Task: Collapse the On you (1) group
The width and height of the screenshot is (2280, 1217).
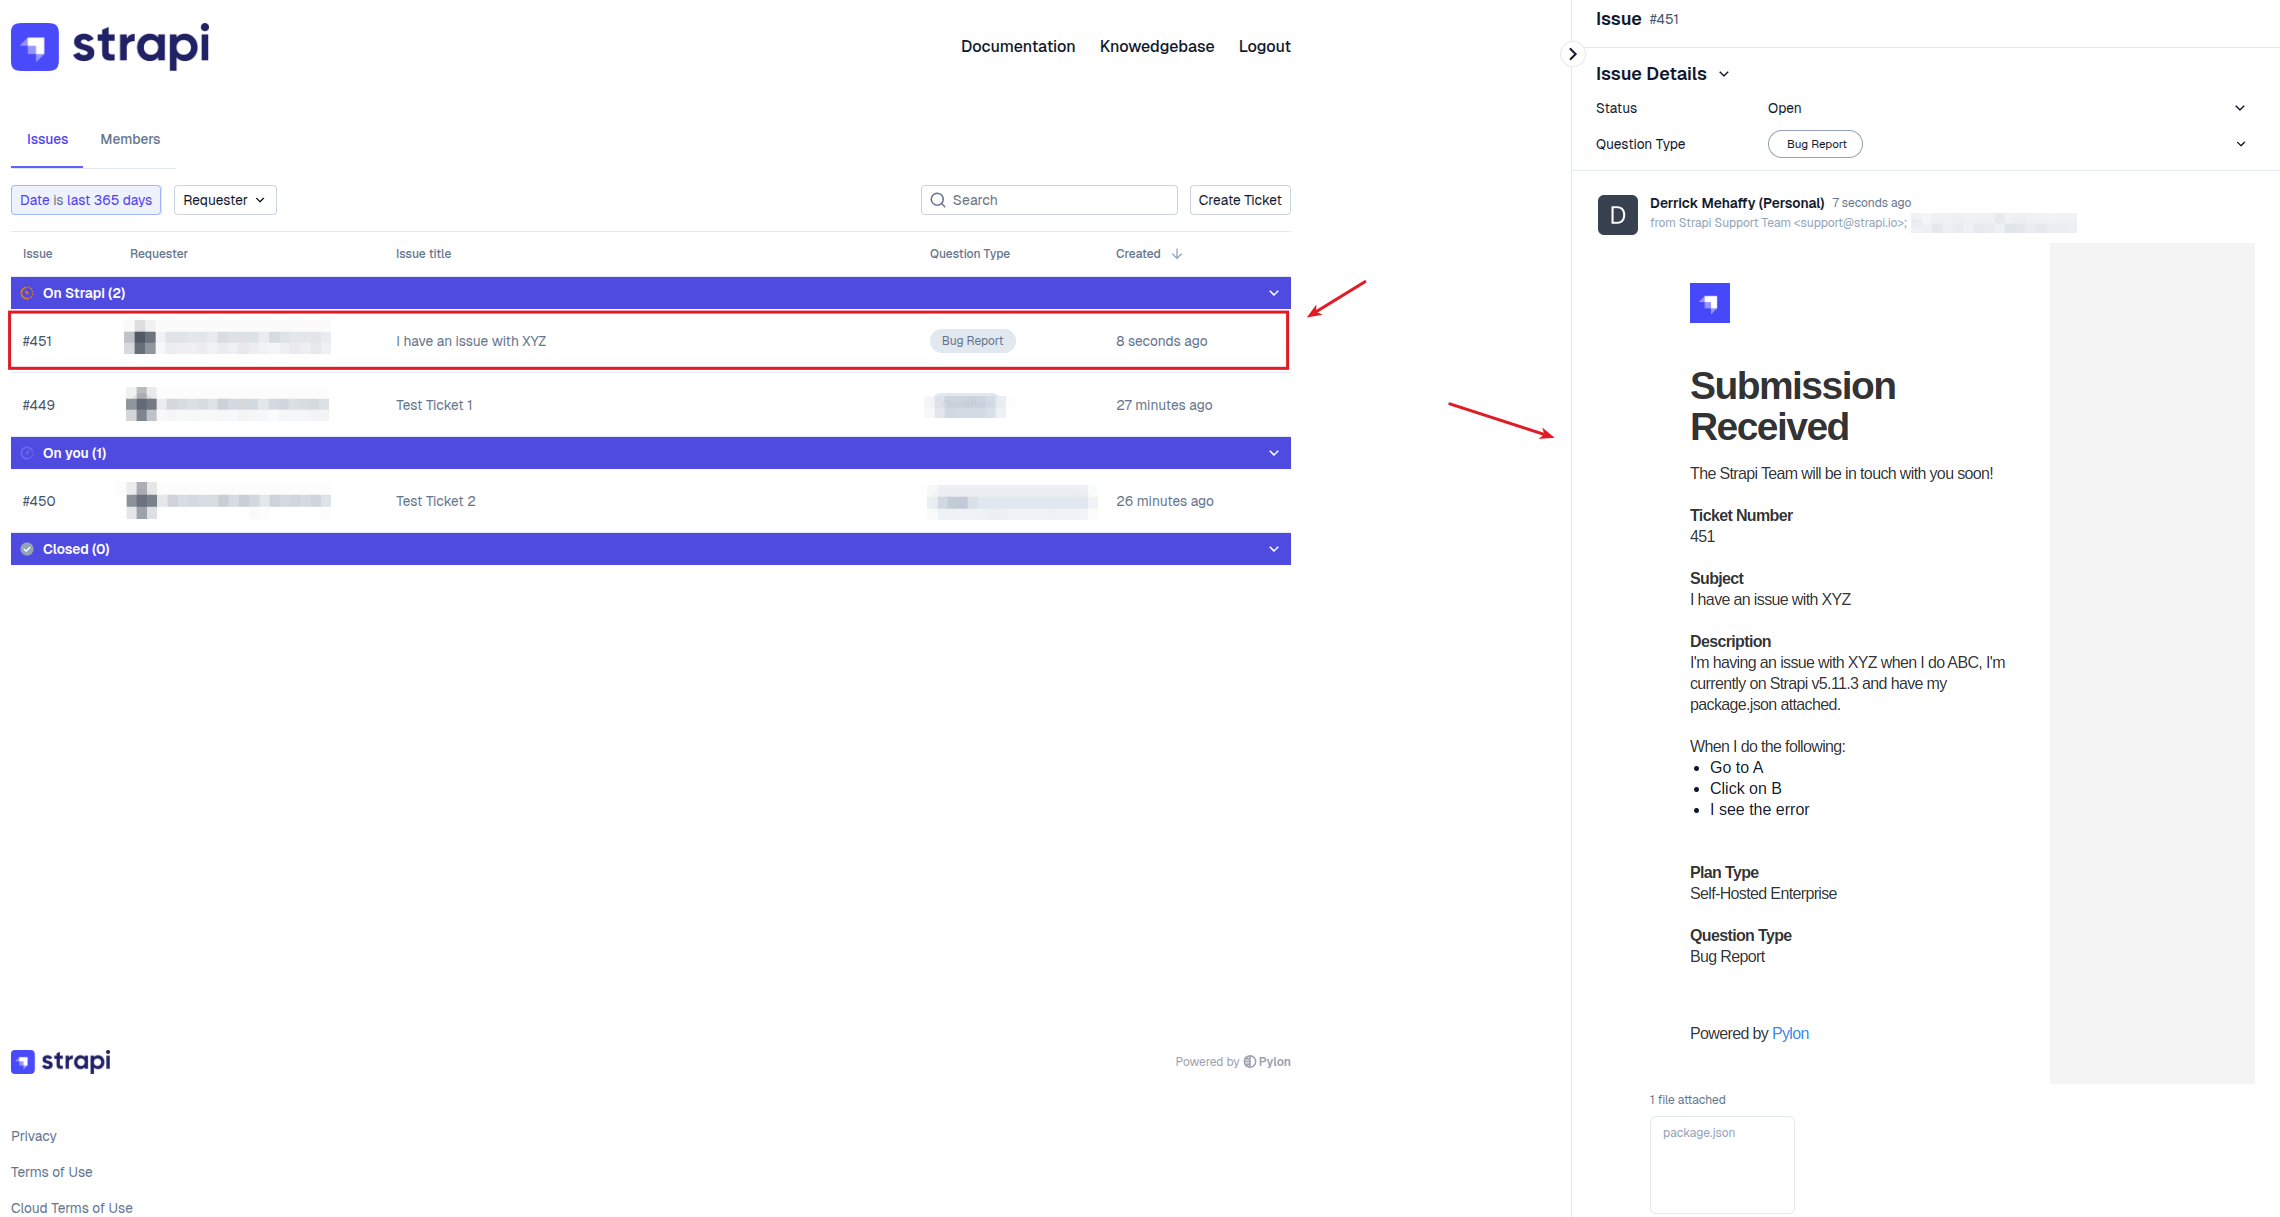Action: (x=1273, y=453)
